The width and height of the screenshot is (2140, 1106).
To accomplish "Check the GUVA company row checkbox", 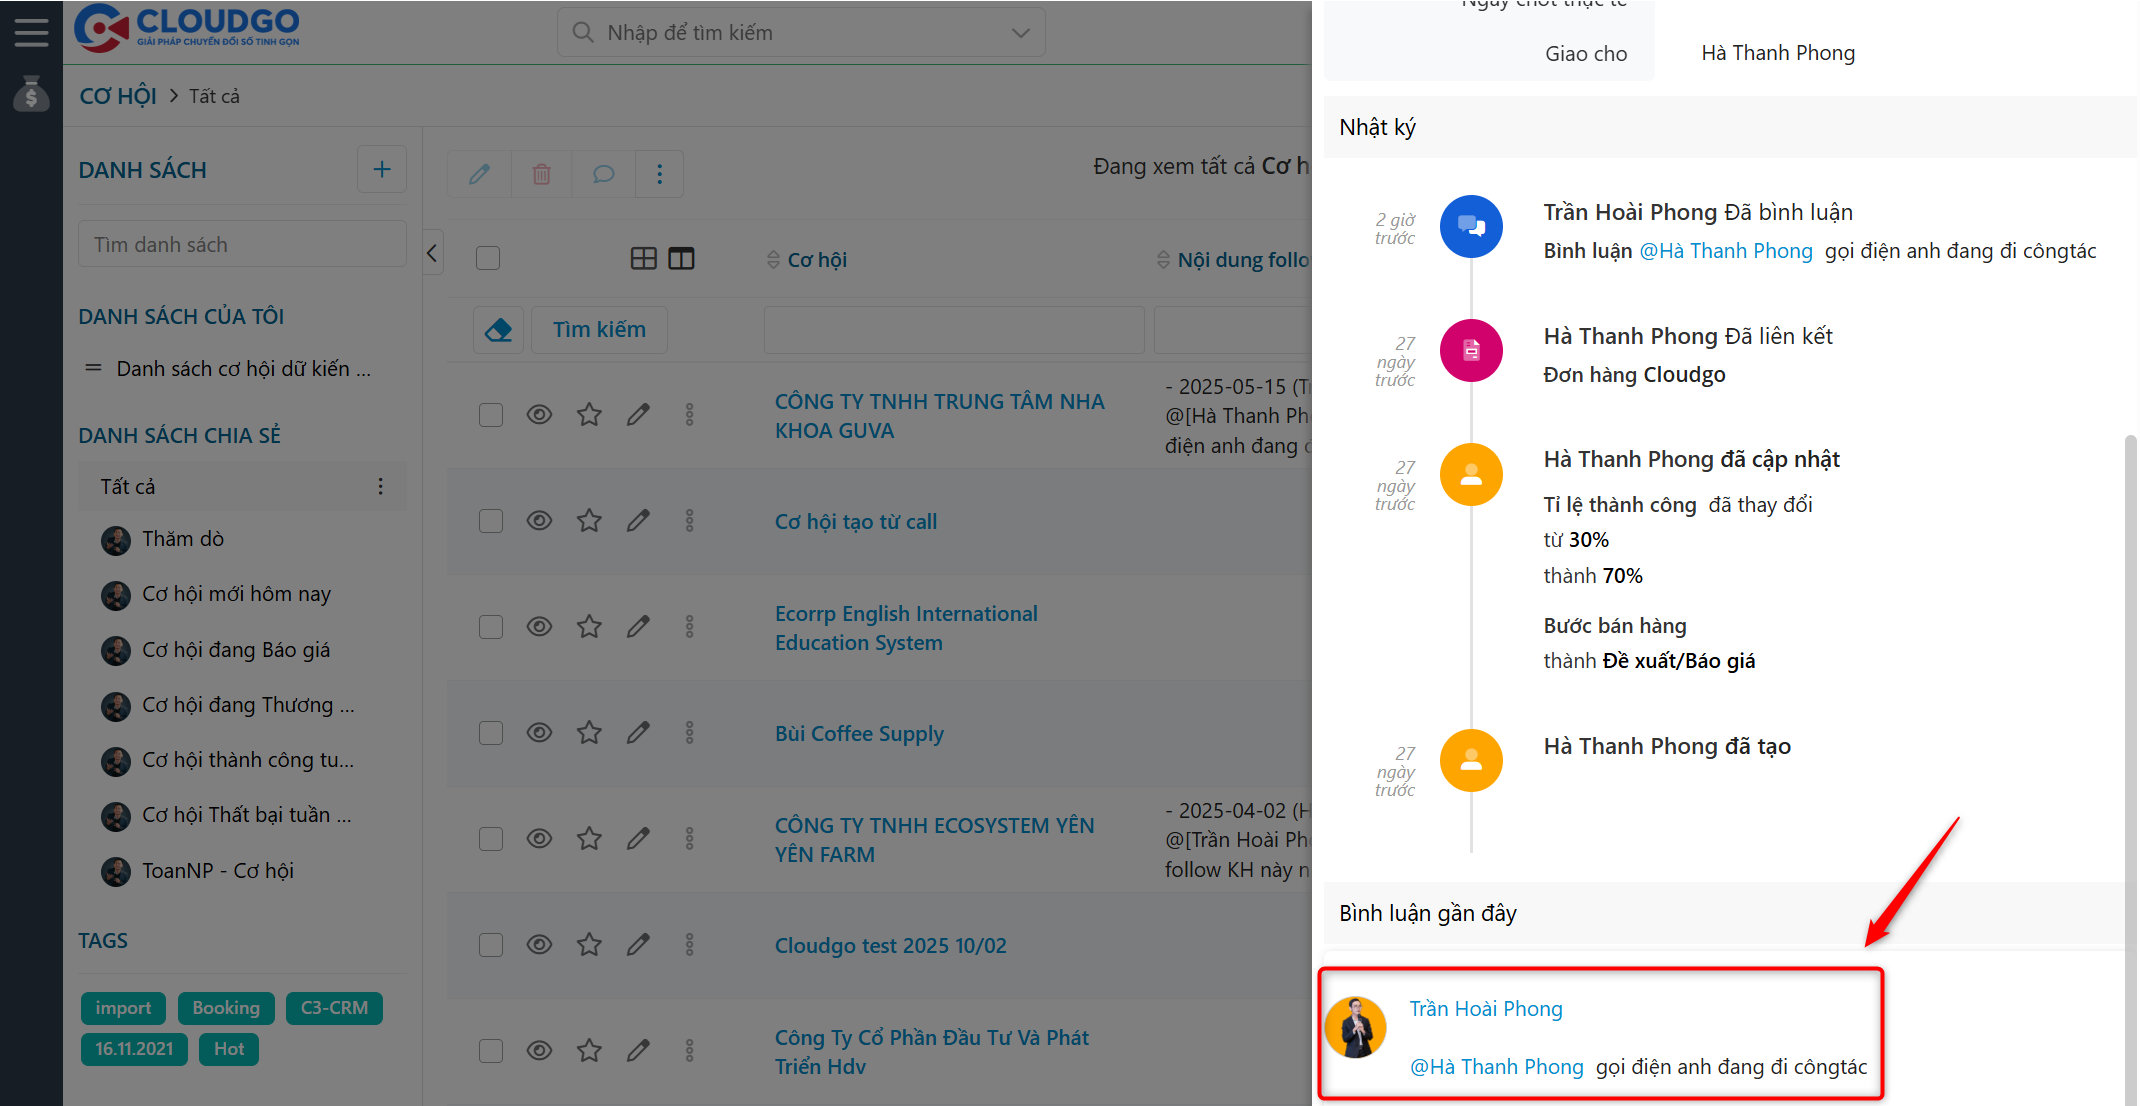I will [x=490, y=415].
